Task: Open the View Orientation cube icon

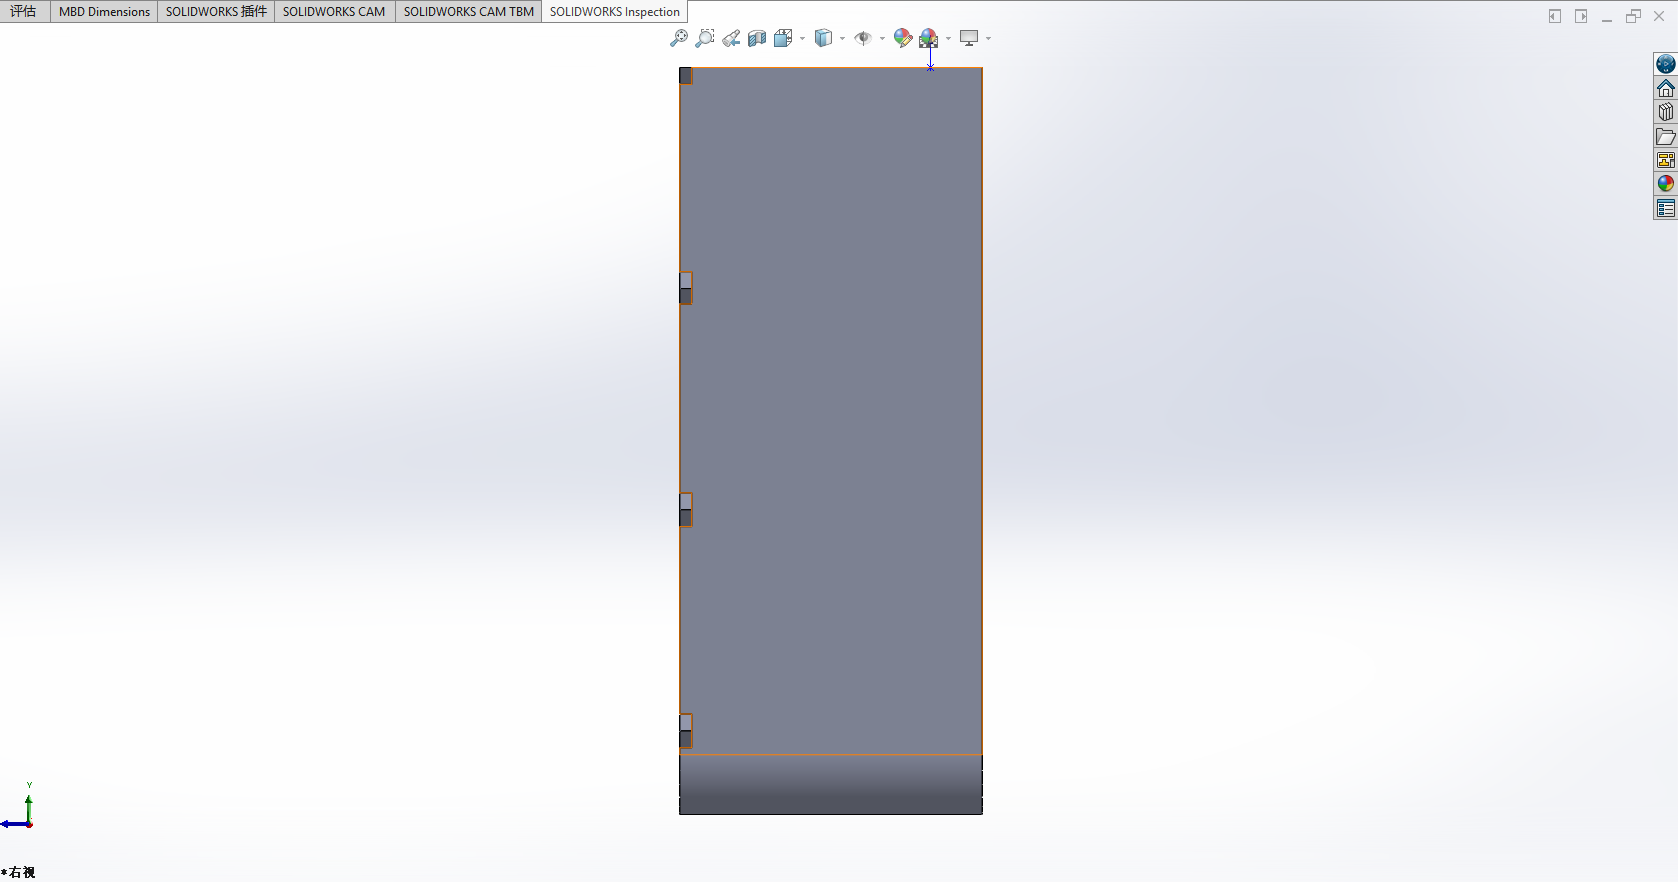Action: tap(783, 38)
